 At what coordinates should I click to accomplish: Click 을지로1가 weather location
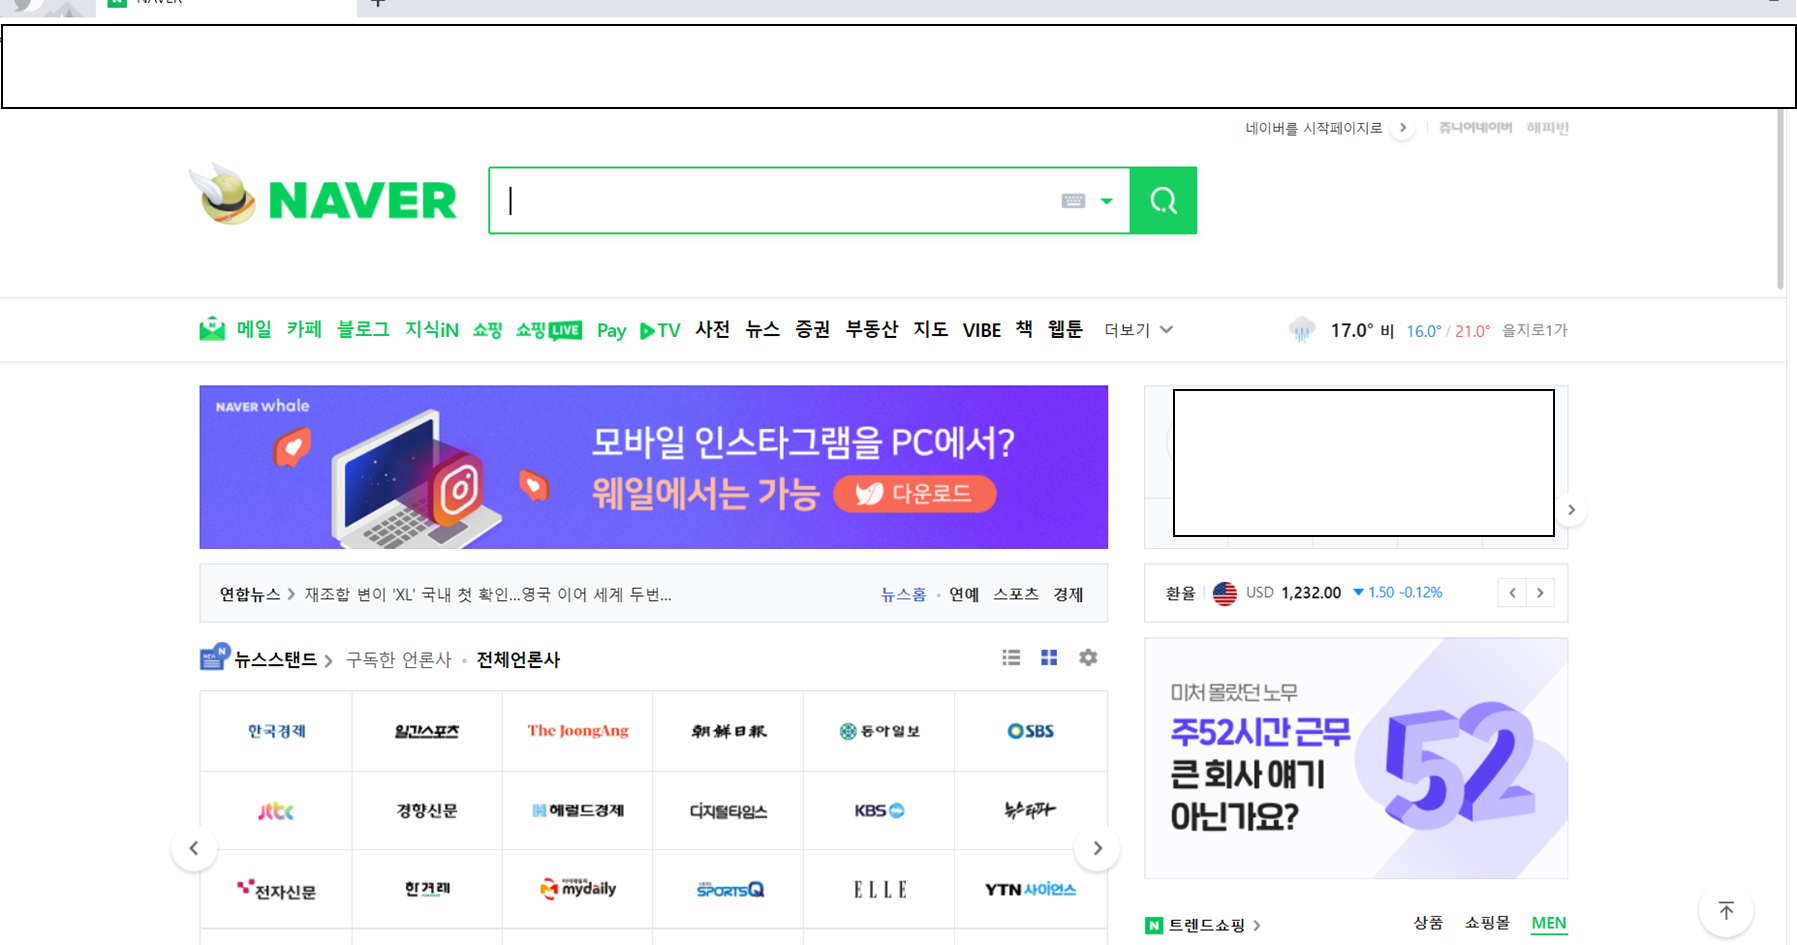(1534, 330)
